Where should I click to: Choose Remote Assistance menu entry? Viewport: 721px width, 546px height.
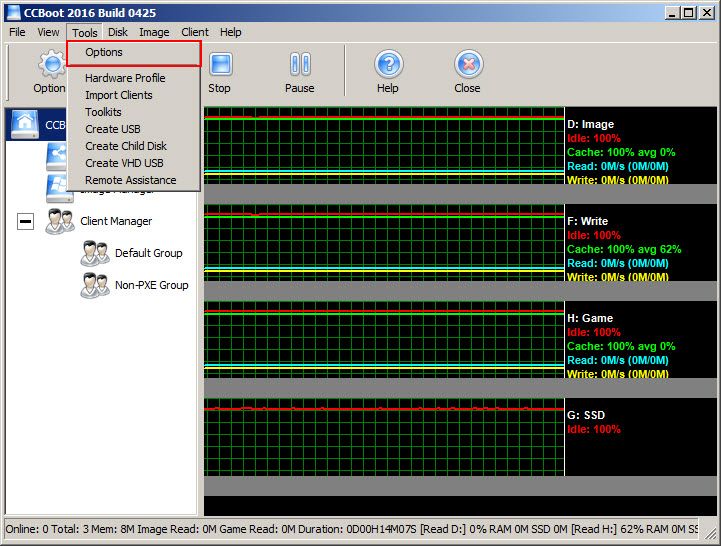(x=134, y=180)
